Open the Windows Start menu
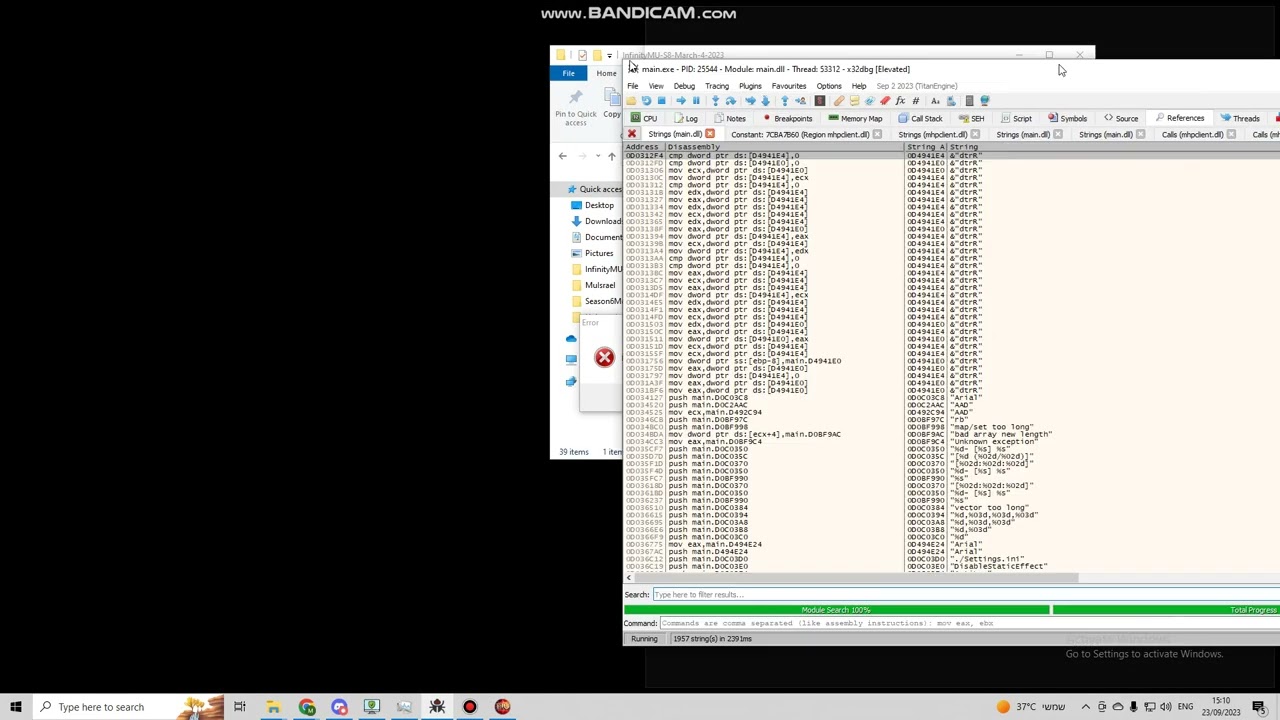This screenshot has width=1280, height=720. (x=16, y=707)
